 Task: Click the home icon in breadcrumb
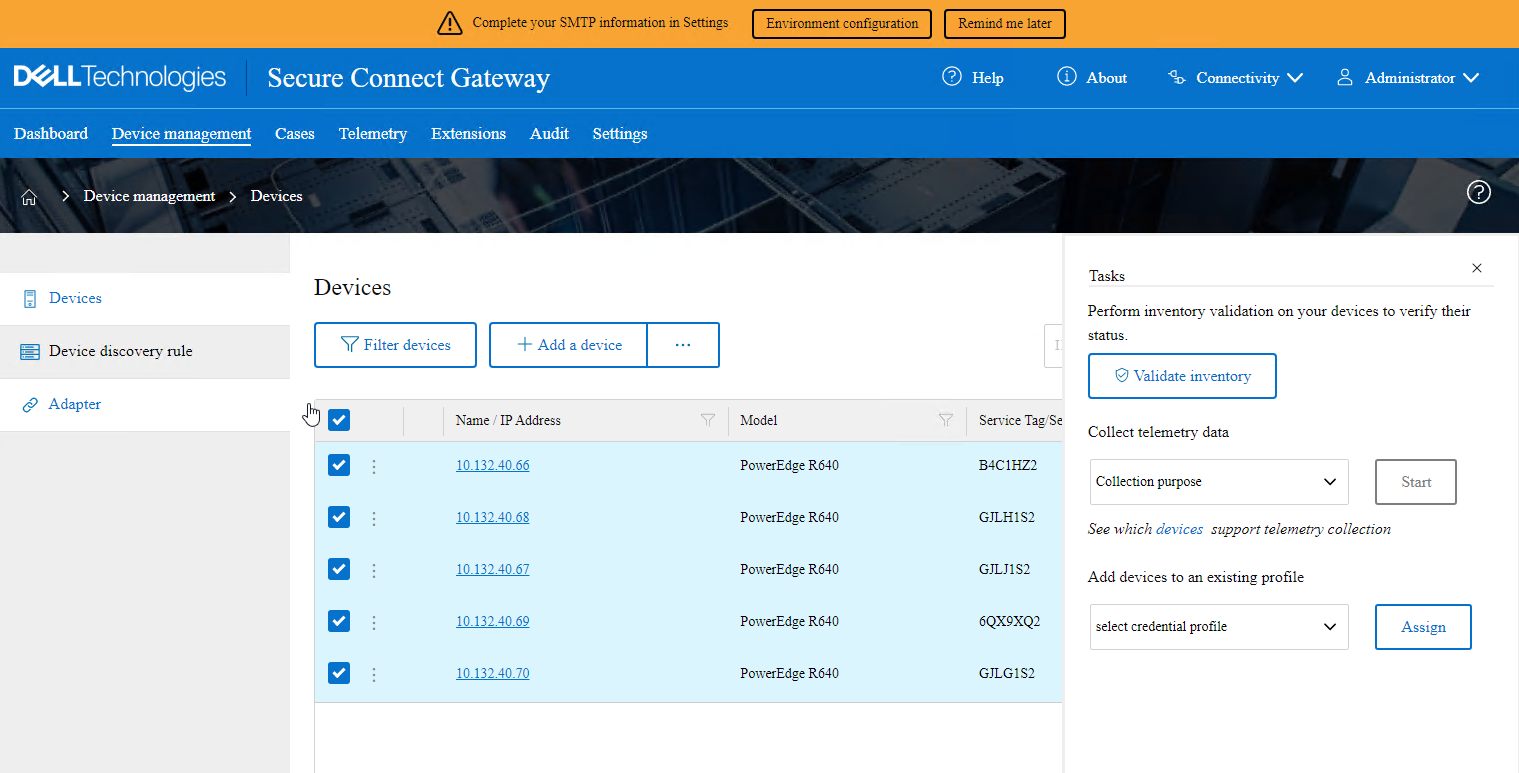tap(29, 197)
